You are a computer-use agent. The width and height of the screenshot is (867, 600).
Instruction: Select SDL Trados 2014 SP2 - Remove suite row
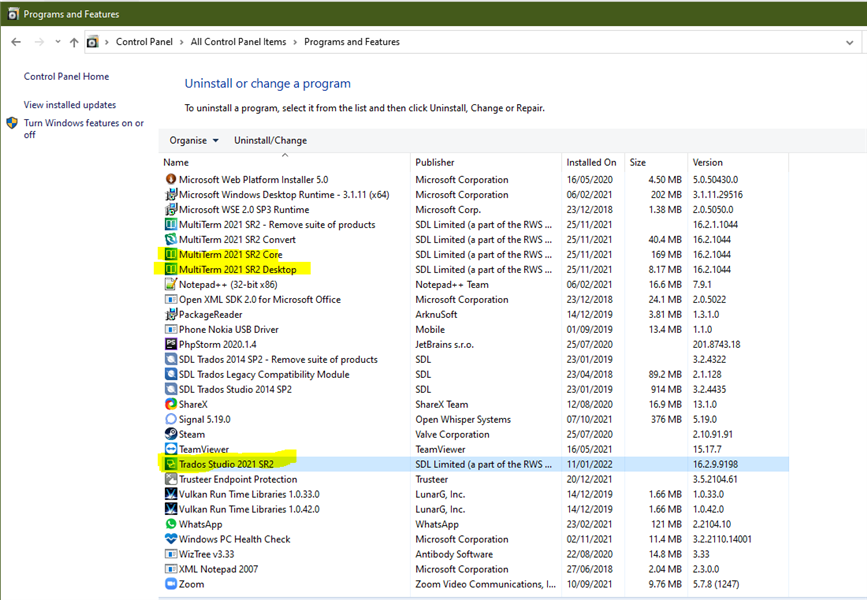pos(474,359)
